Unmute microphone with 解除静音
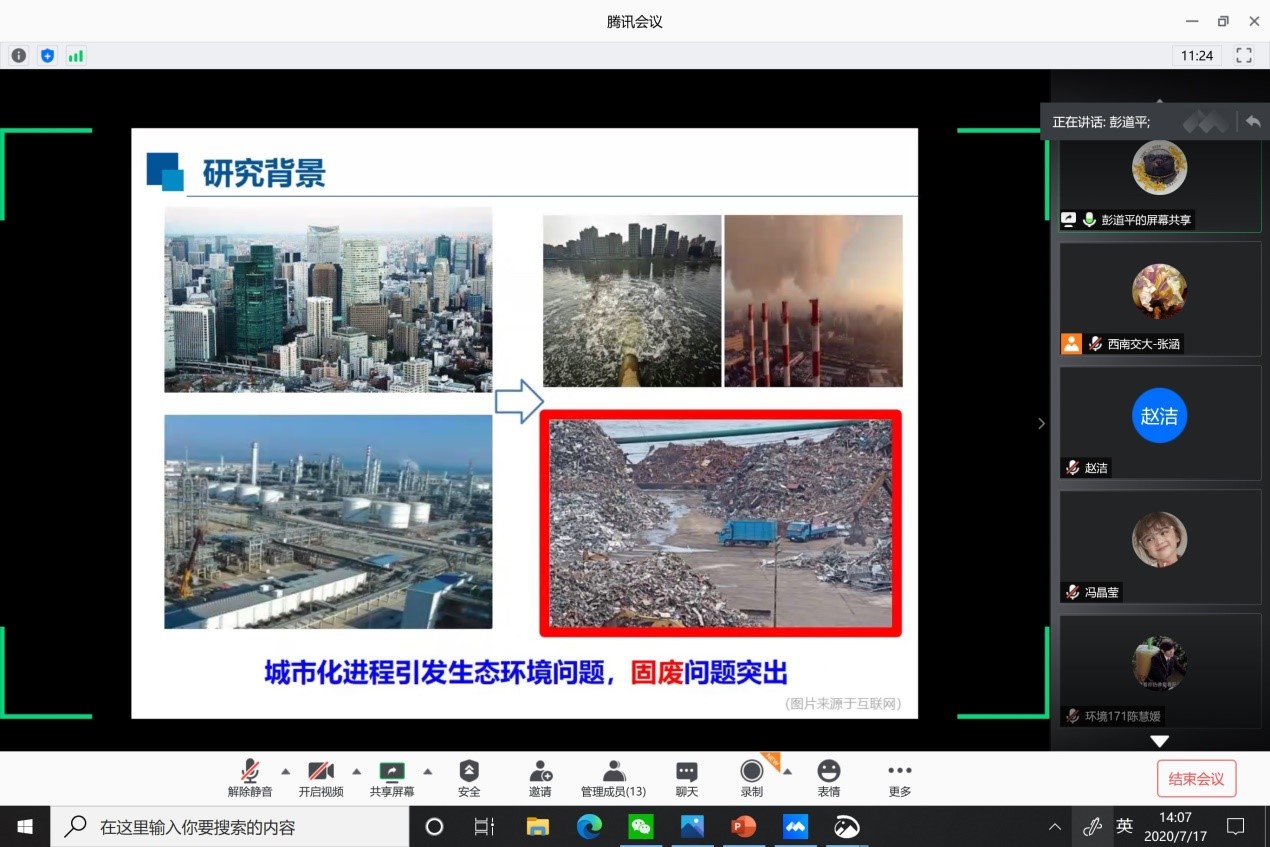The image size is (1270, 847). 249,777
